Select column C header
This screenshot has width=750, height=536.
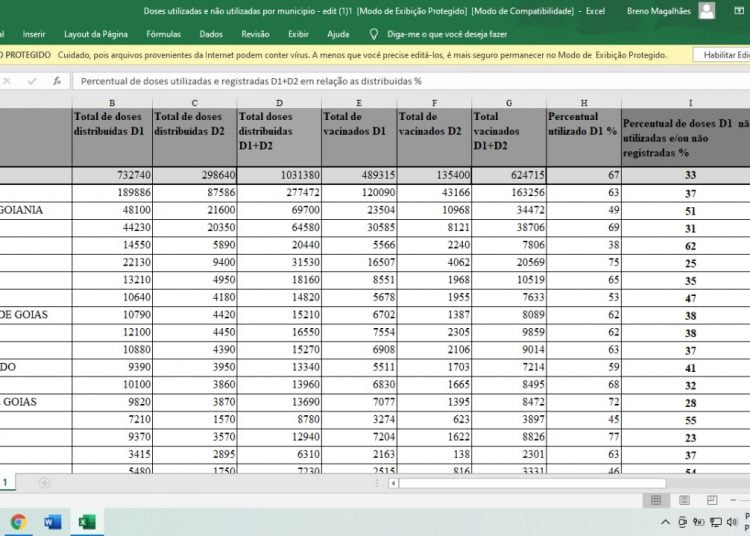(194, 103)
